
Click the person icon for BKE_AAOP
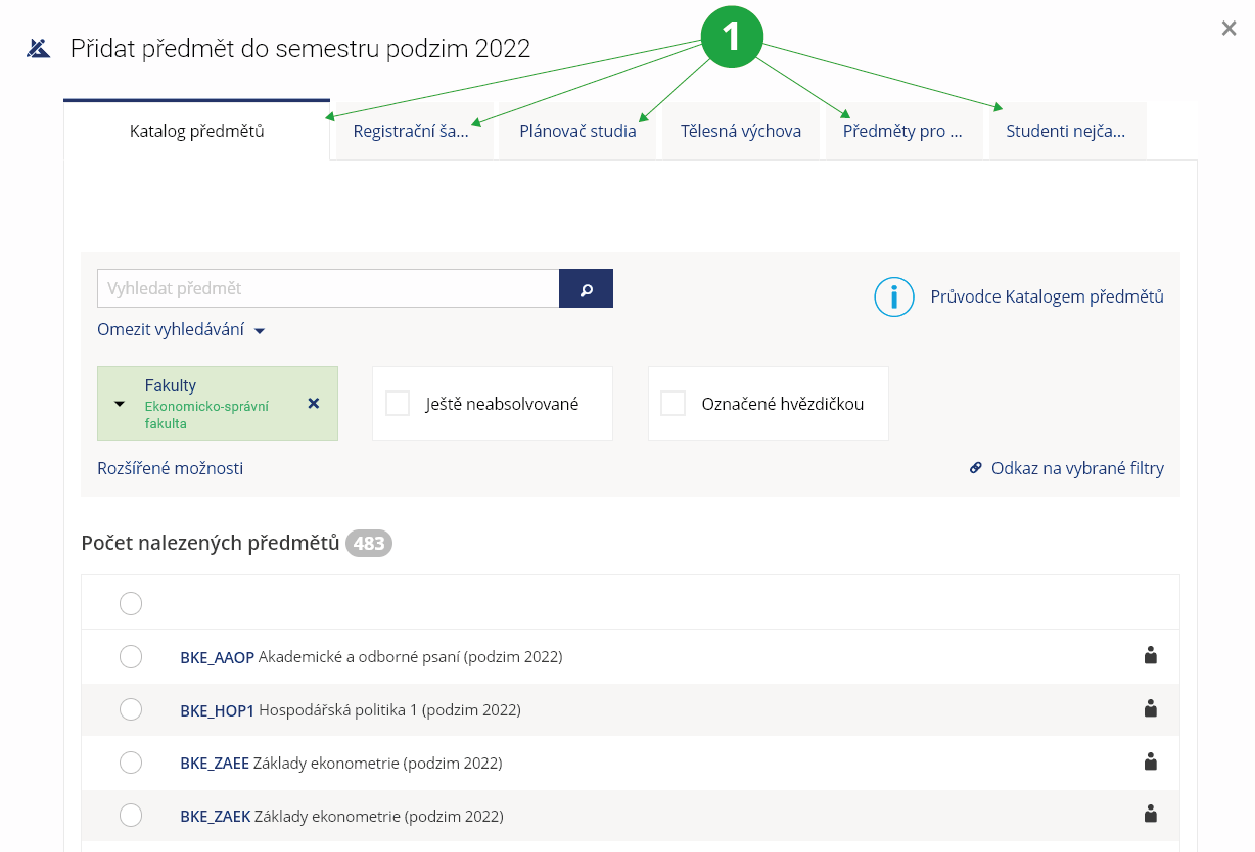[1150, 656]
